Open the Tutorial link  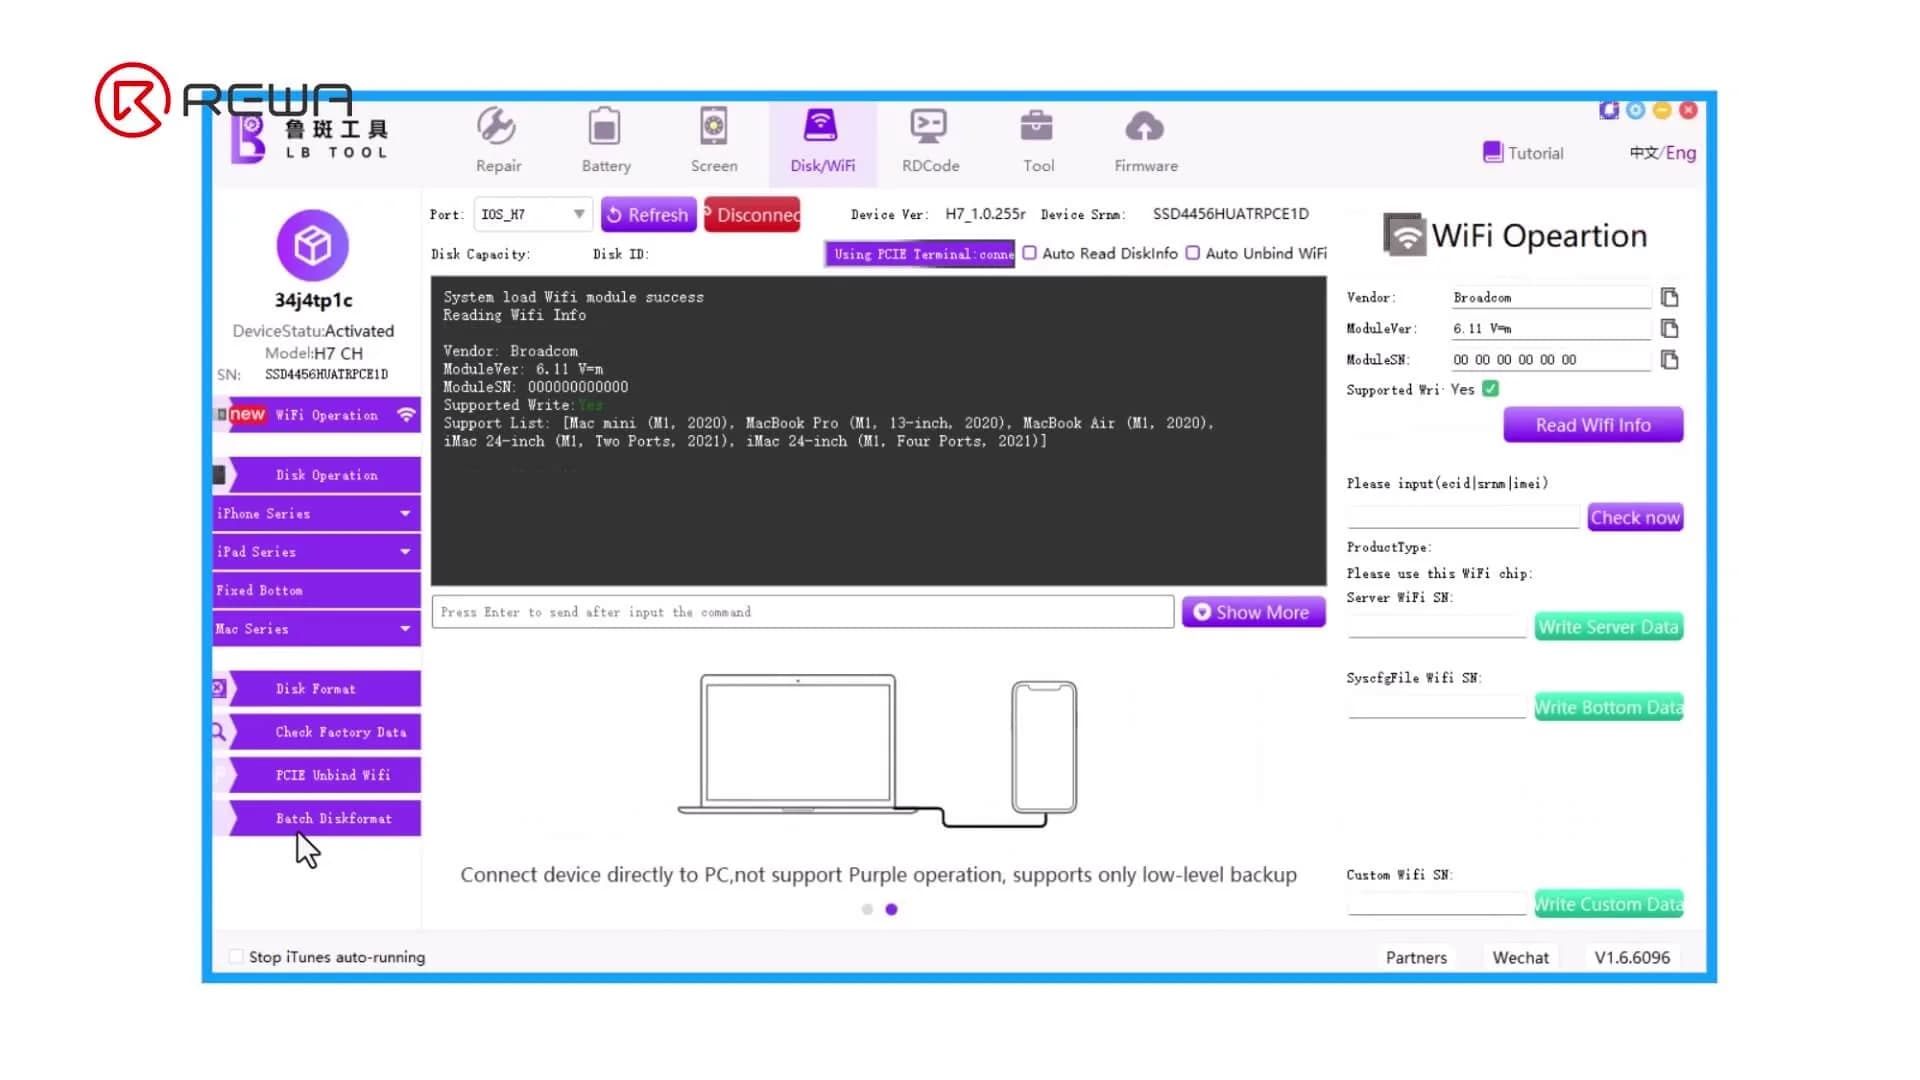pyautogui.click(x=1523, y=153)
